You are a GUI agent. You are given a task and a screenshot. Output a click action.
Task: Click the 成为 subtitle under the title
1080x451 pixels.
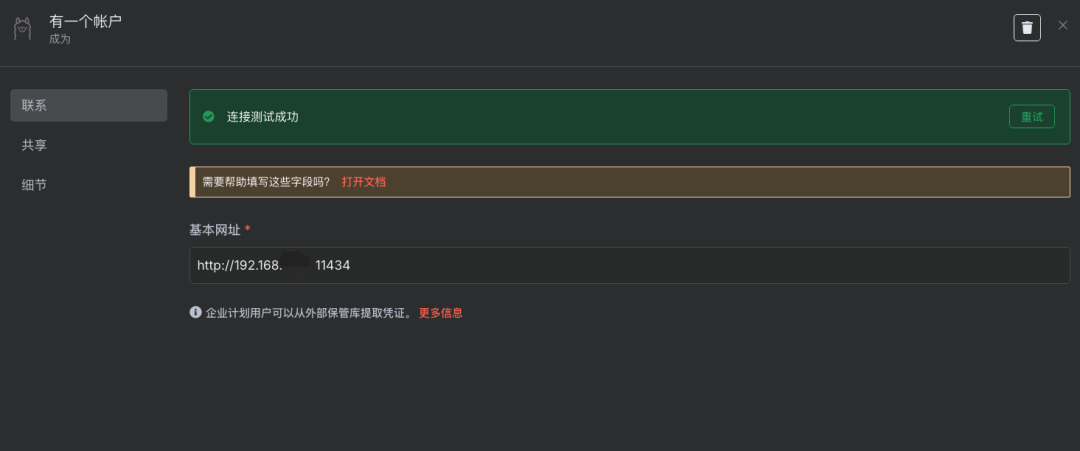pos(60,39)
